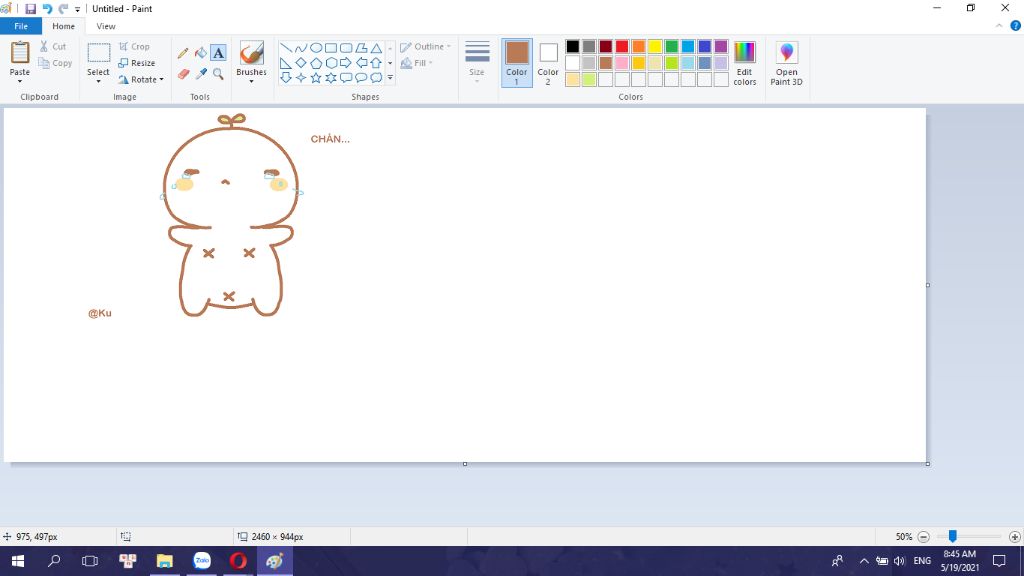The height and width of the screenshot is (576, 1024).
Task: Expand the Shapes gallery more arrow
Action: click(x=390, y=78)
